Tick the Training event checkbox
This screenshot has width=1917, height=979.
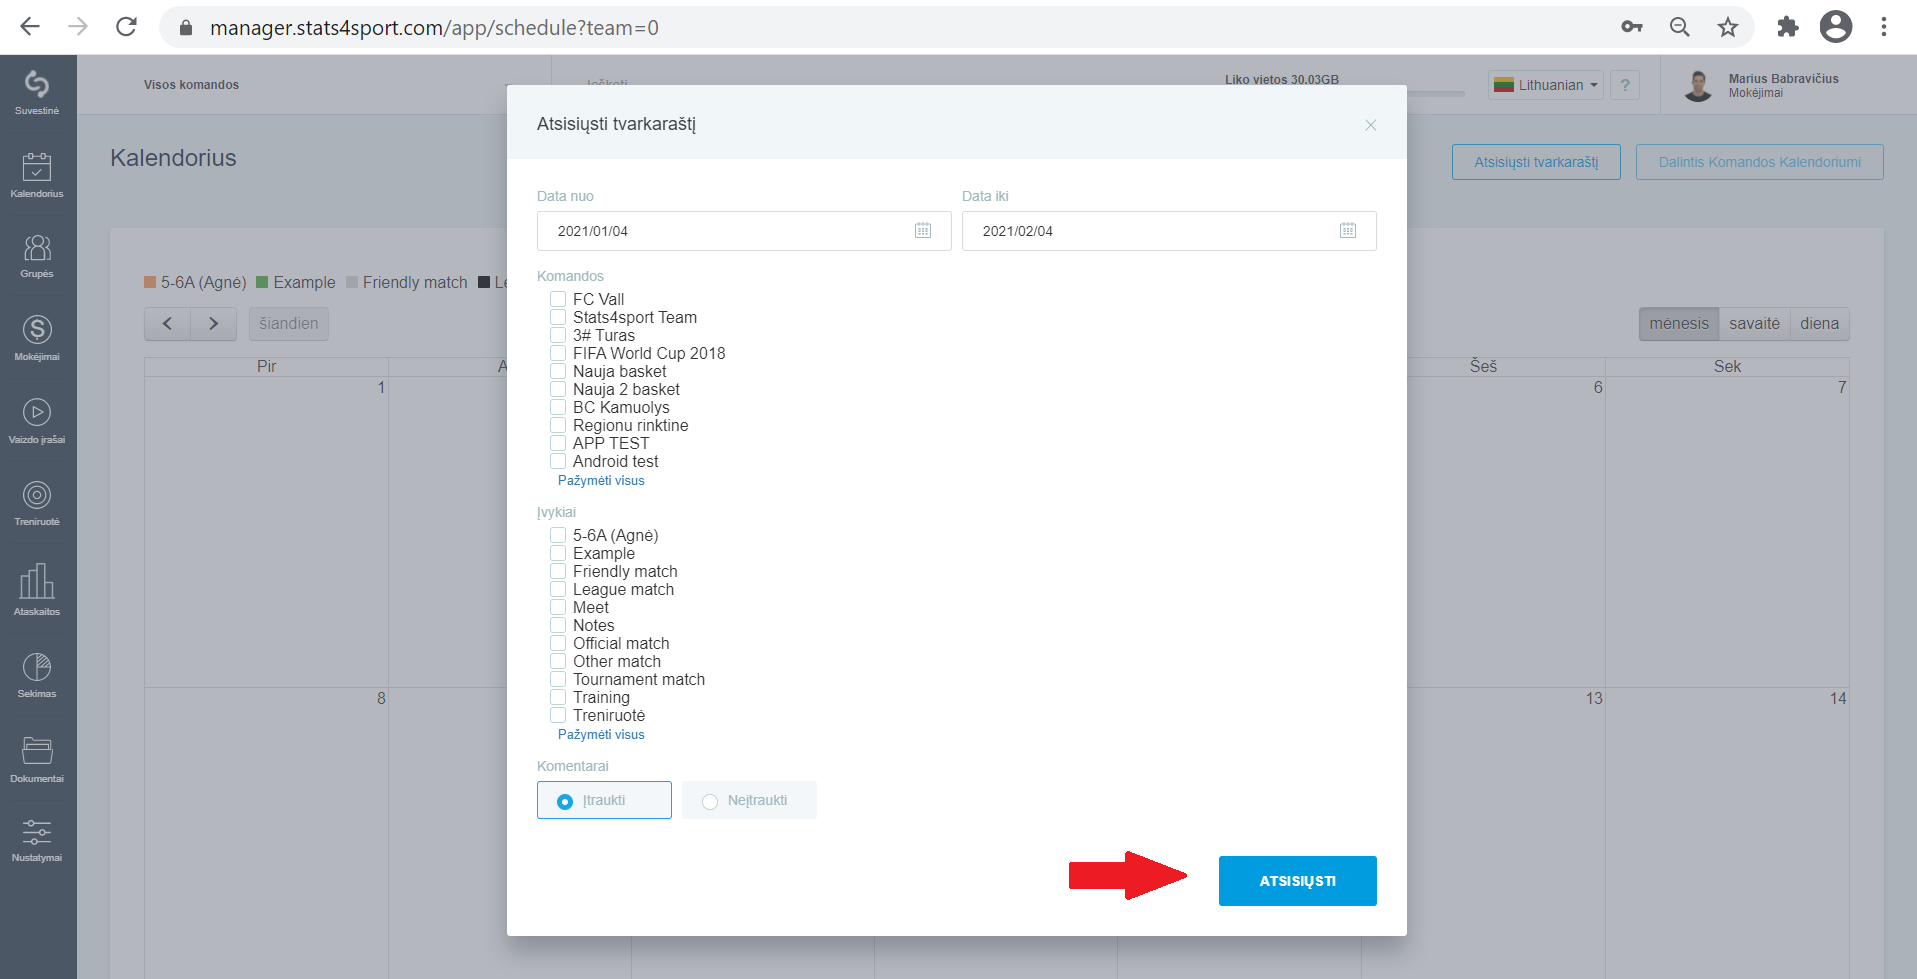558,697
